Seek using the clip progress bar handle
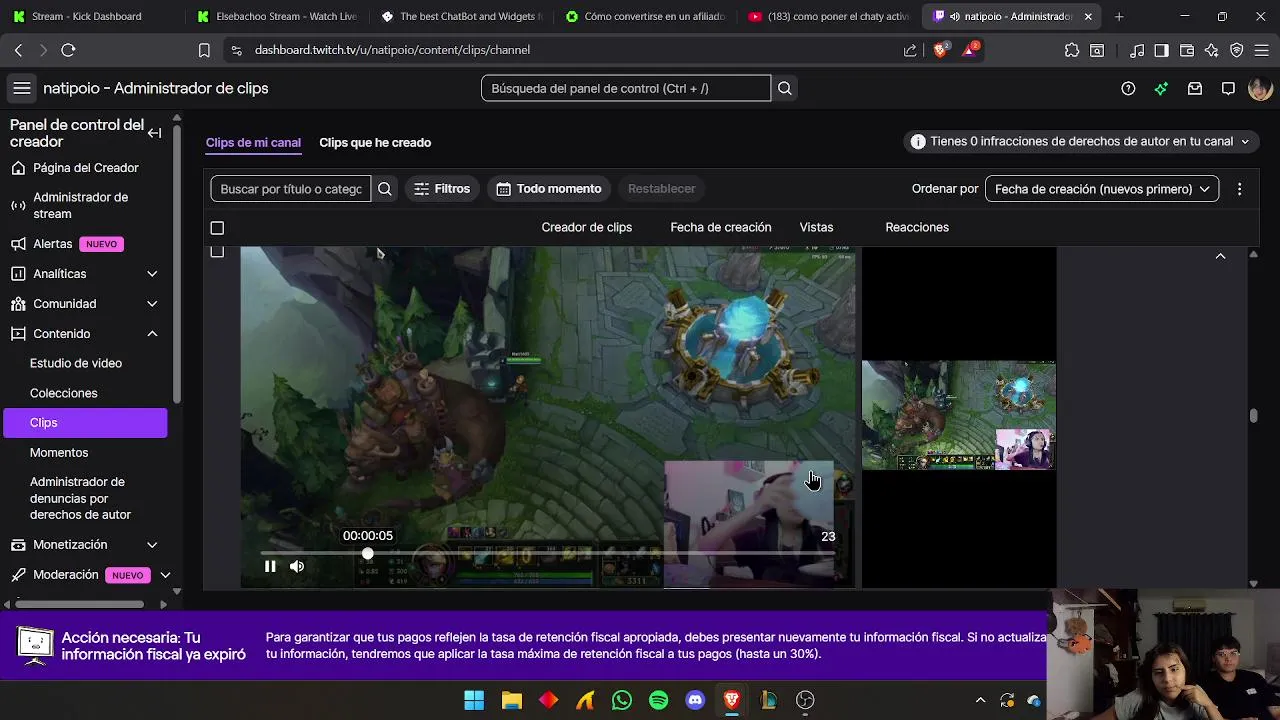Image resolution: width=1280 pixels, height=720 pixels. pyautogui.click(x=368, y=553)
